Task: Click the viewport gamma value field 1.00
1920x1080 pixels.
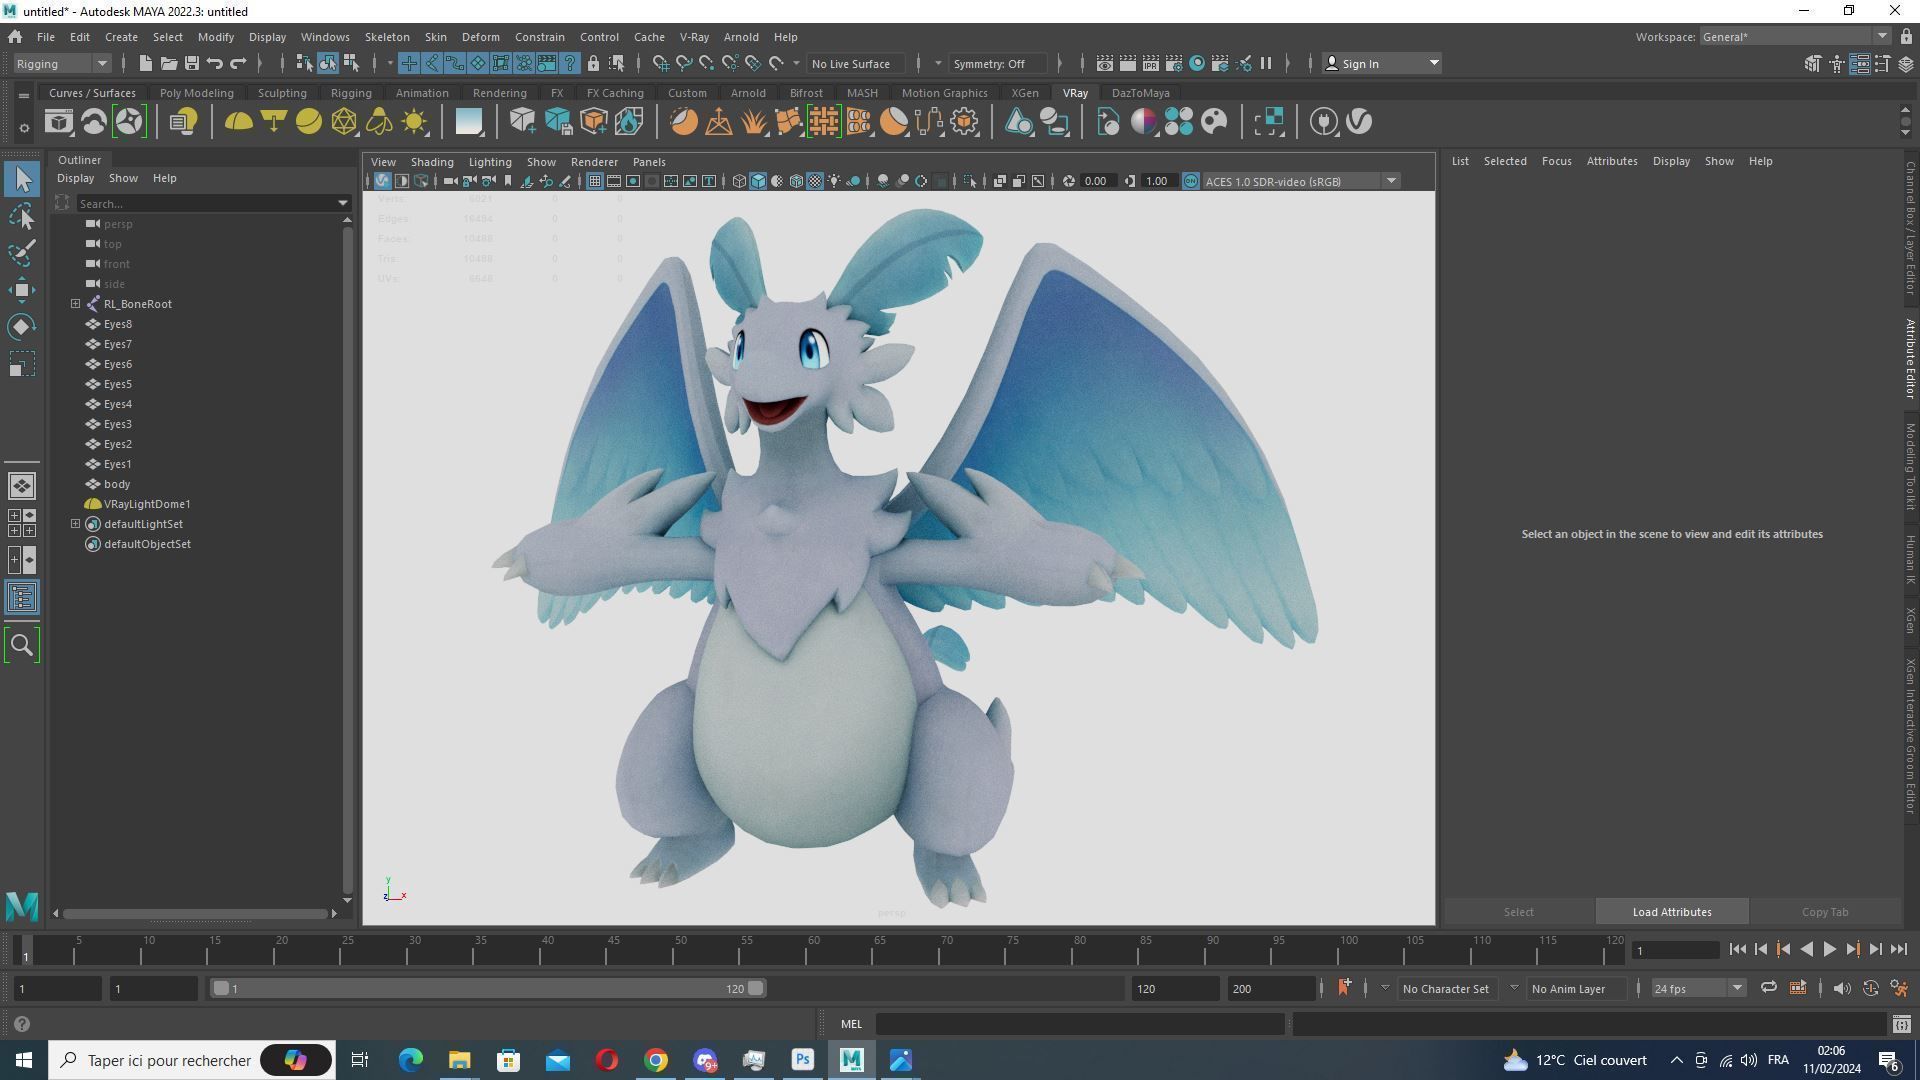Action: 1157,181
